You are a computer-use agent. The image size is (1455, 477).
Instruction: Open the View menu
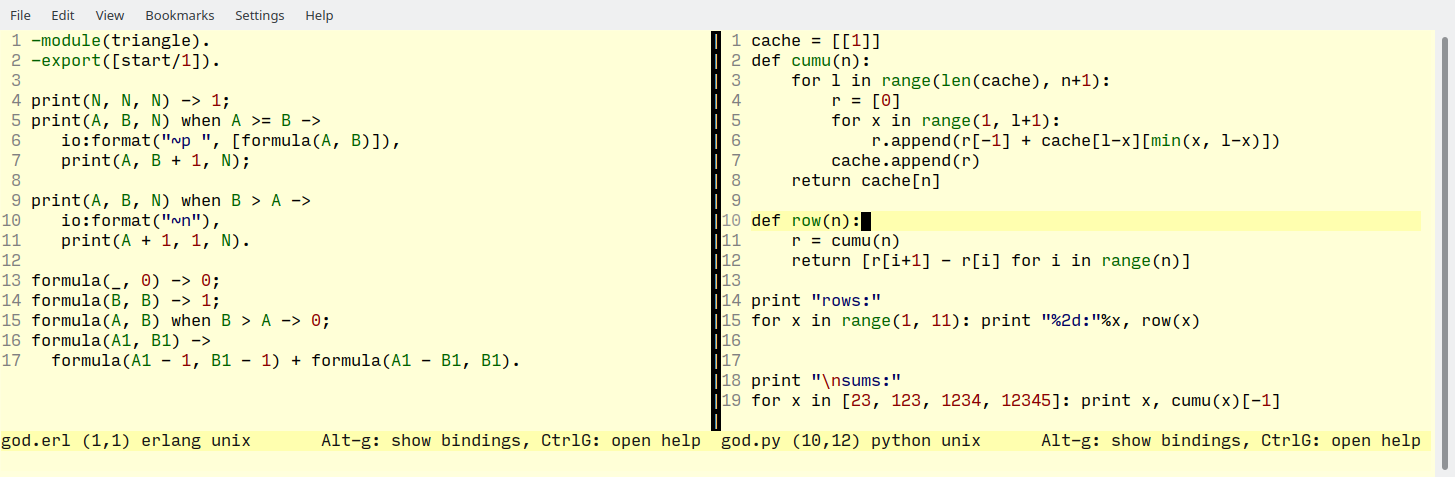coord(110,15)
